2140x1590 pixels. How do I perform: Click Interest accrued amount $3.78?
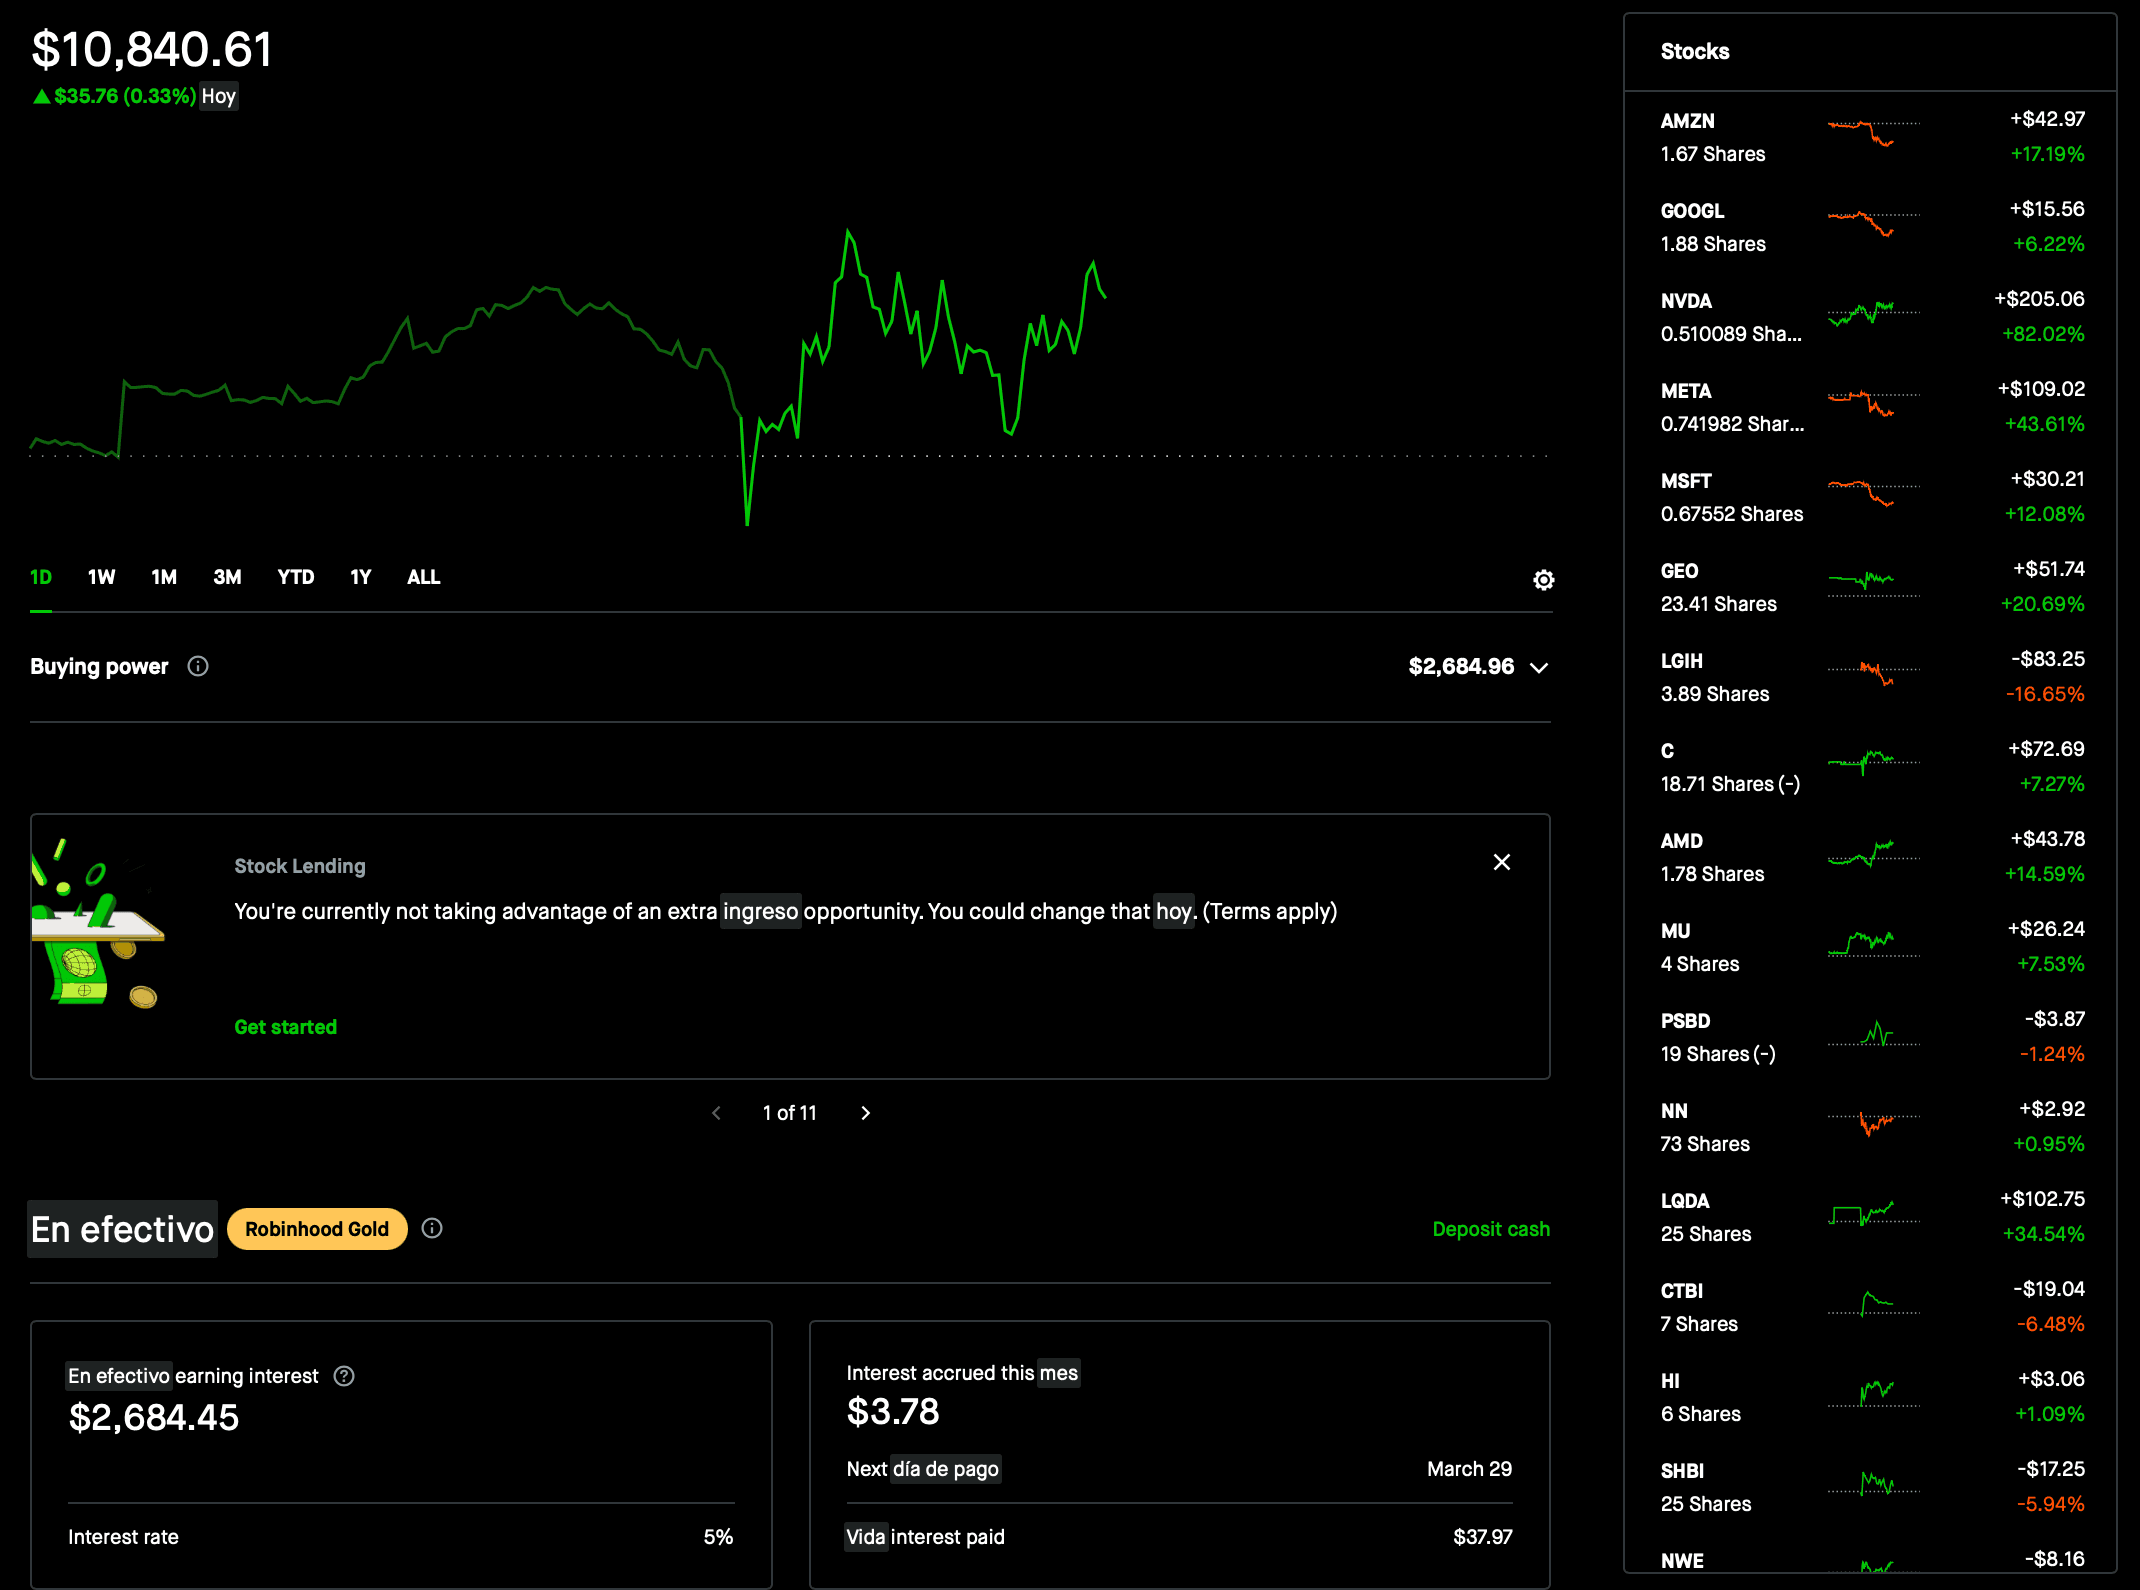(893, 1412)
